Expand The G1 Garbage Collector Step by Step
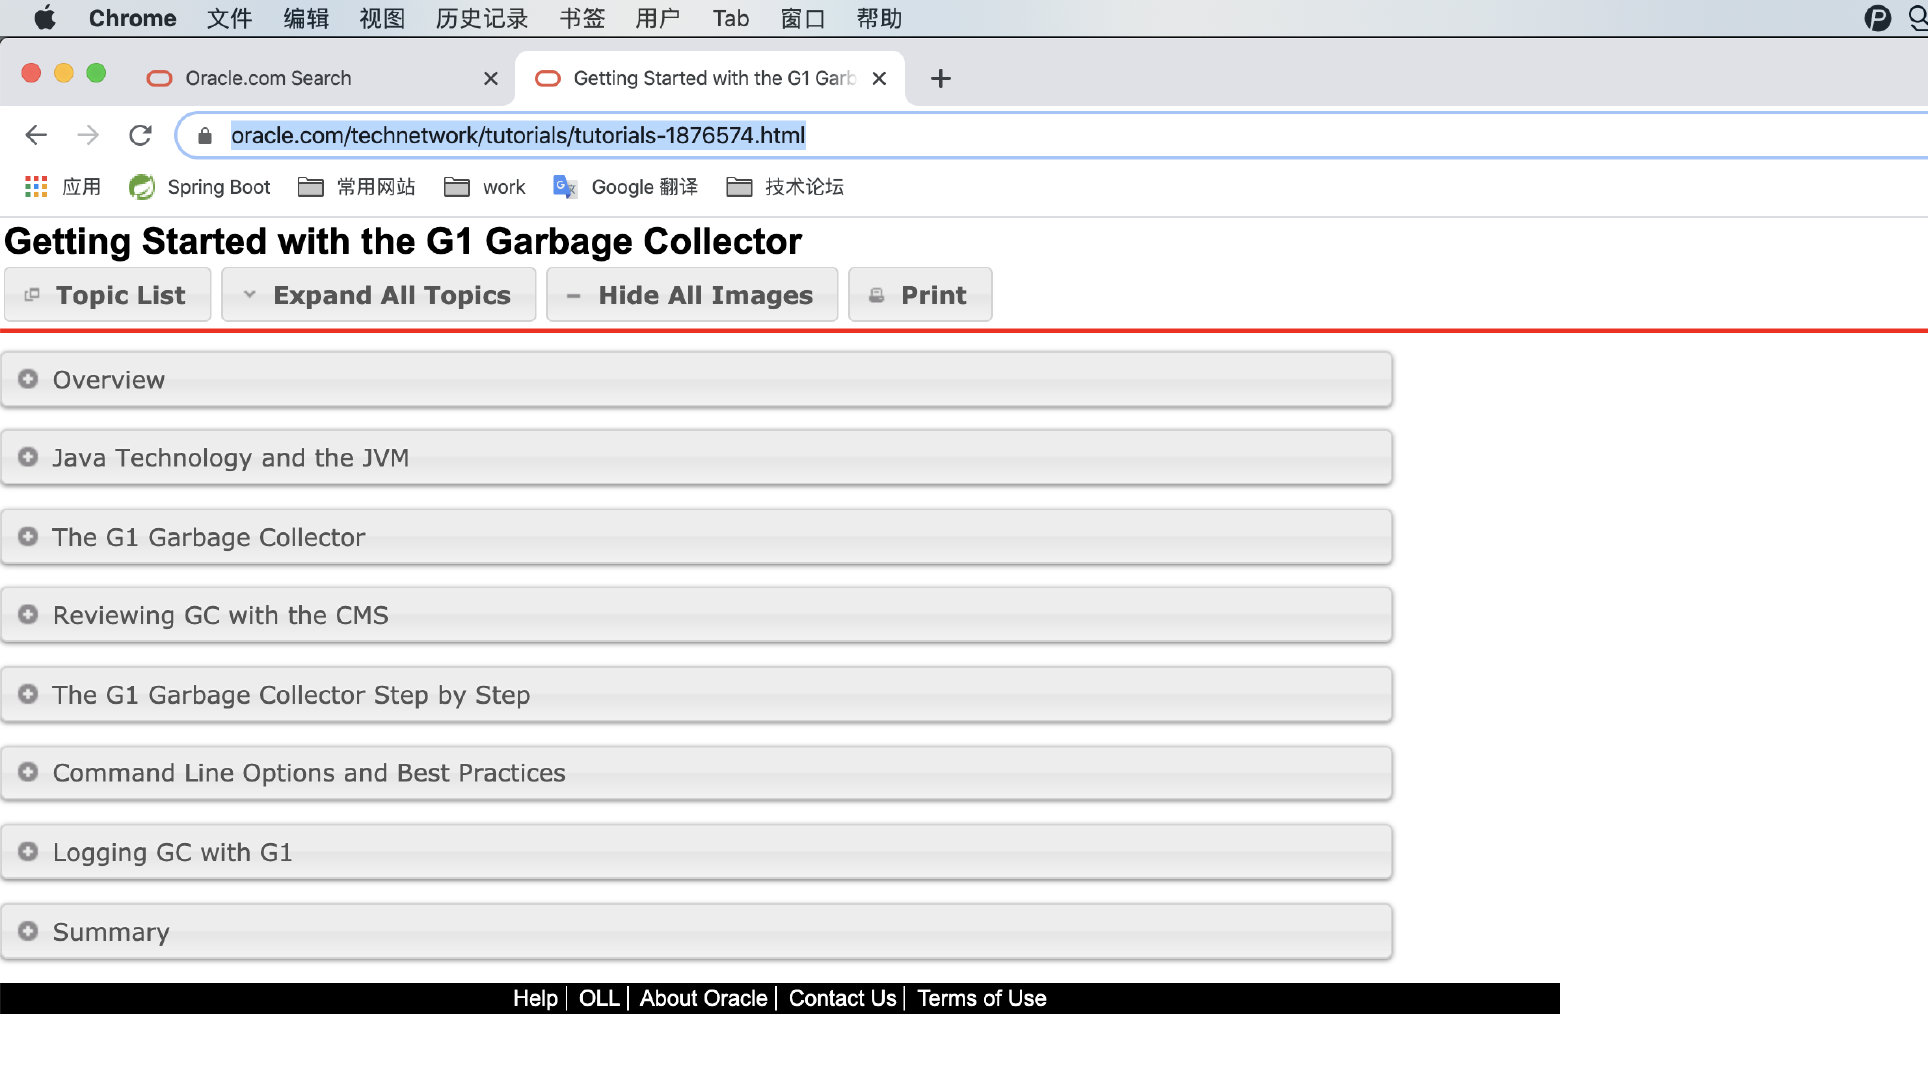The height and width of the screenshot is (1080, 1928). [x=696, y=694]
